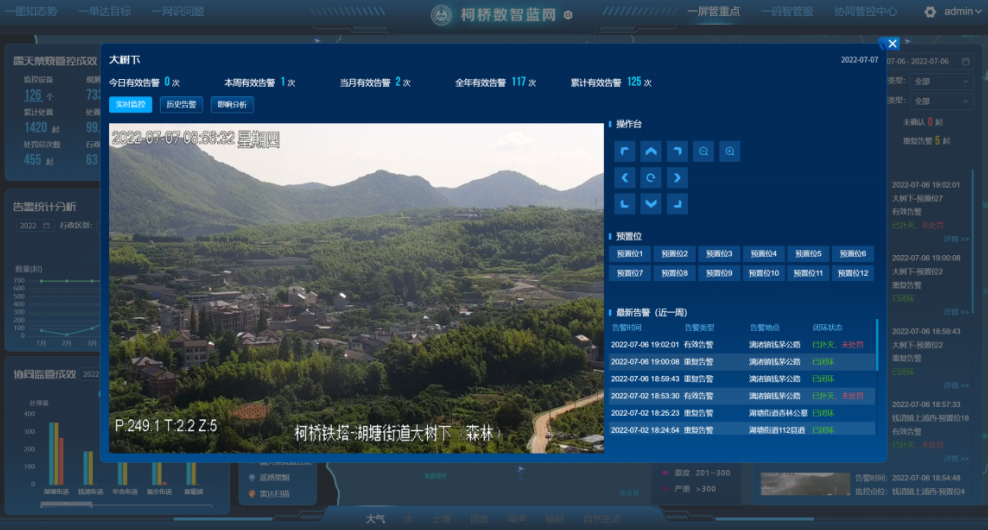Screen dimensions: 988x530
Task: Pan the camera right with the right arrow
Action: [677, 178]
